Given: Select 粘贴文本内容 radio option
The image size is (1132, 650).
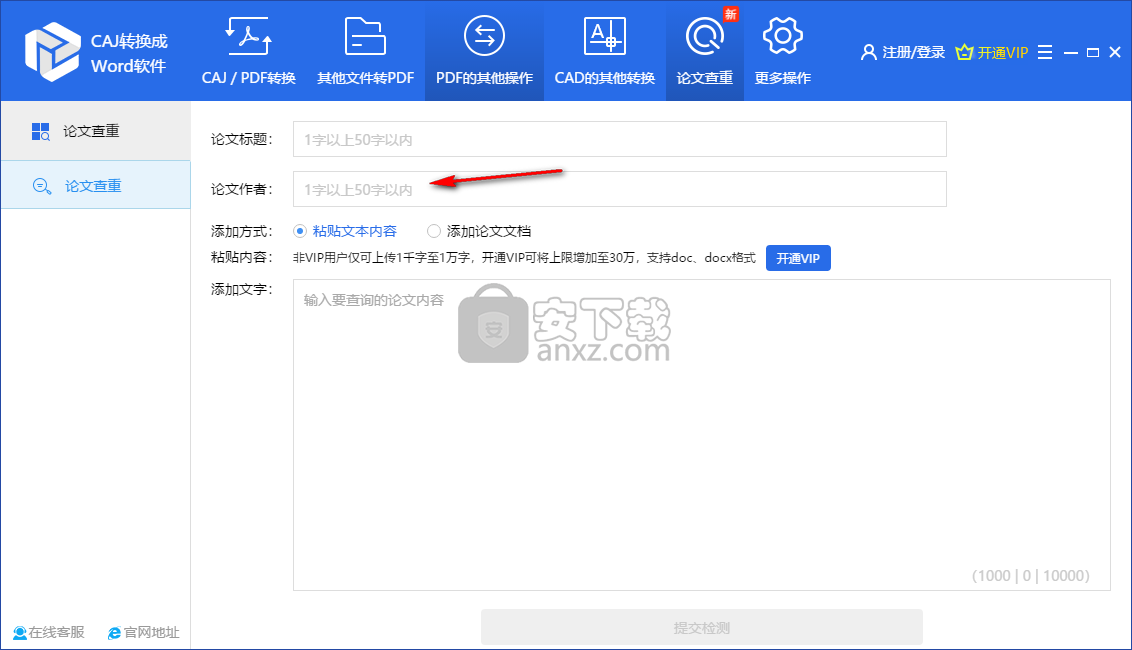Looking at the screenshot, I should click(345, 231).
